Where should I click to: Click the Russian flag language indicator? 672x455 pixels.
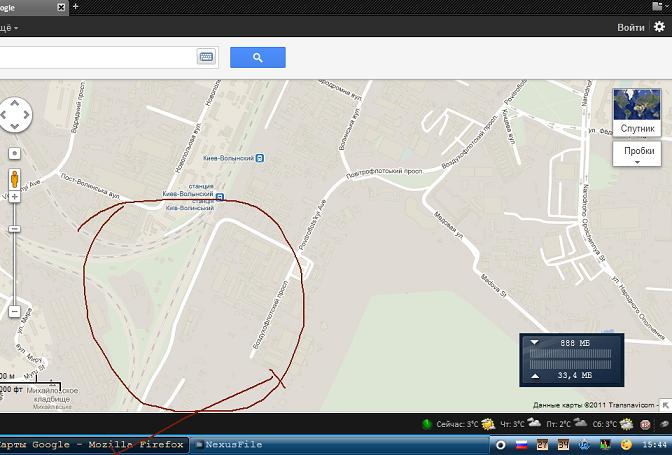[x=522, y=445]
